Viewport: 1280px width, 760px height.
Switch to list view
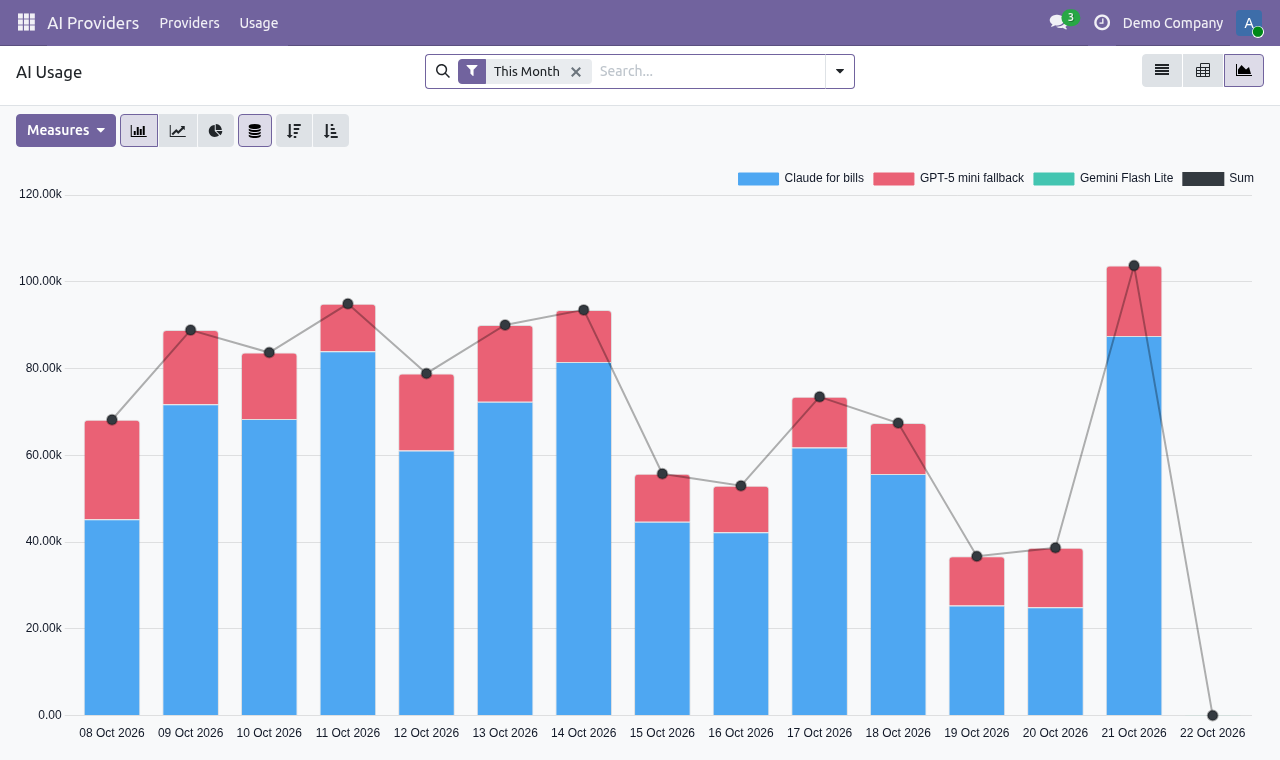point(1162,70)
